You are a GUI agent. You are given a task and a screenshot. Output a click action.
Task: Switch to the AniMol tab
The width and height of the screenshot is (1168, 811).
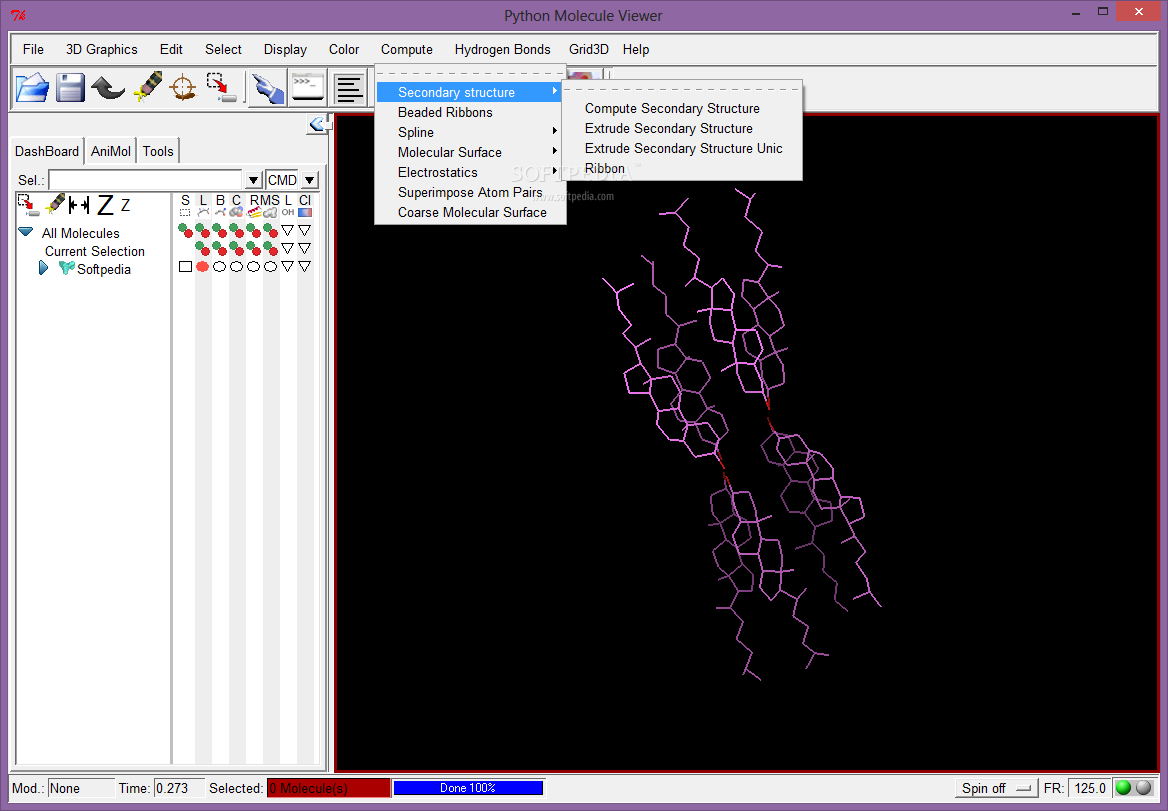pos(111,151)
